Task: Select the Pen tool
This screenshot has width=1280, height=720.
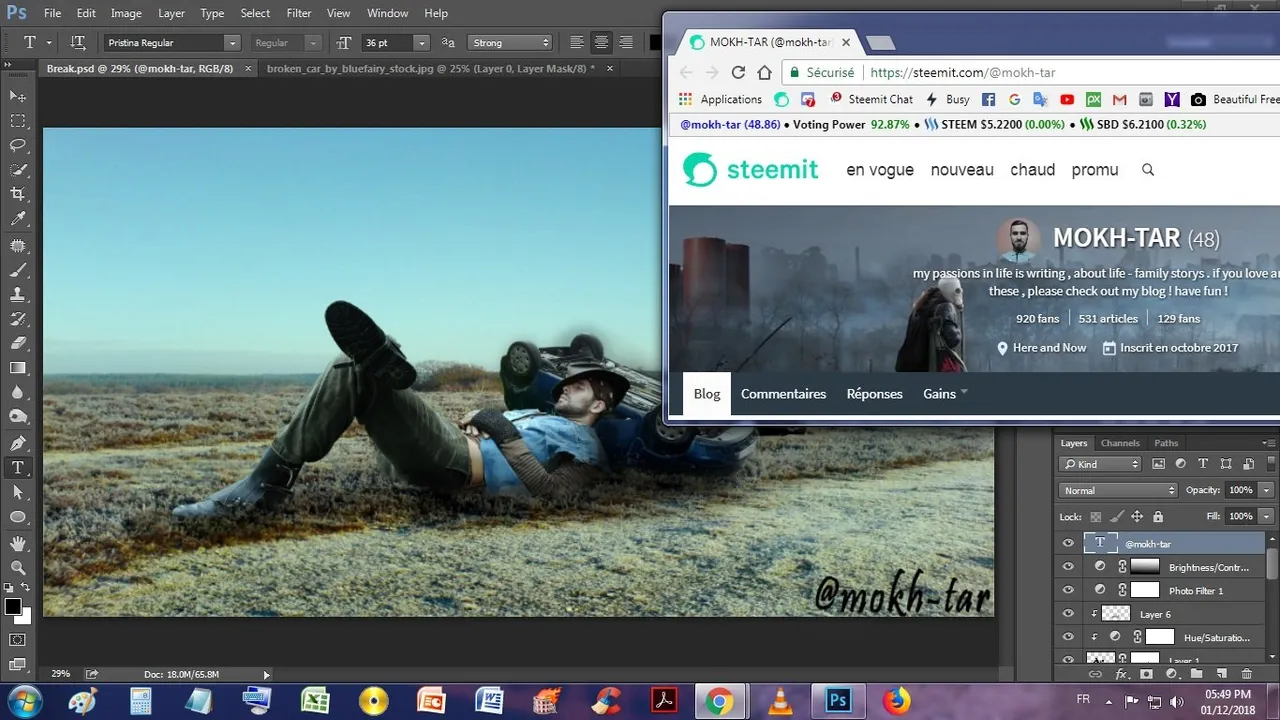Action: click(x=18, y=443)
